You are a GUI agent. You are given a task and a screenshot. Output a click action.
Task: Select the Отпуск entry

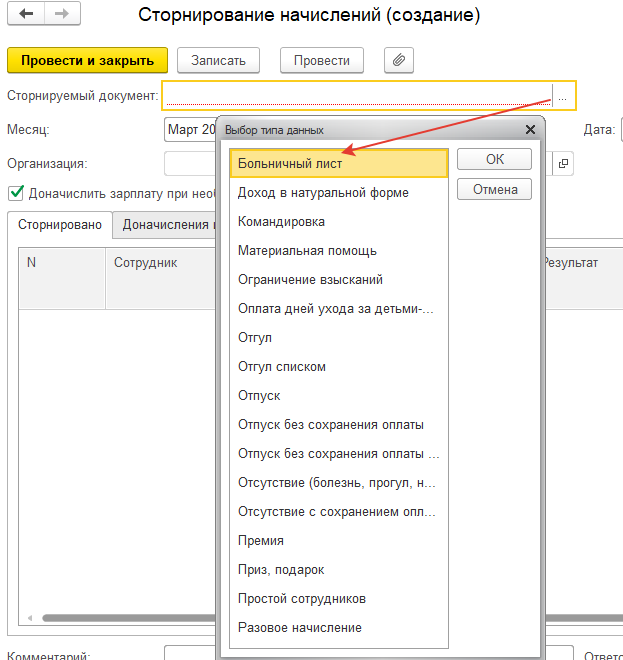tap(339, 396)
